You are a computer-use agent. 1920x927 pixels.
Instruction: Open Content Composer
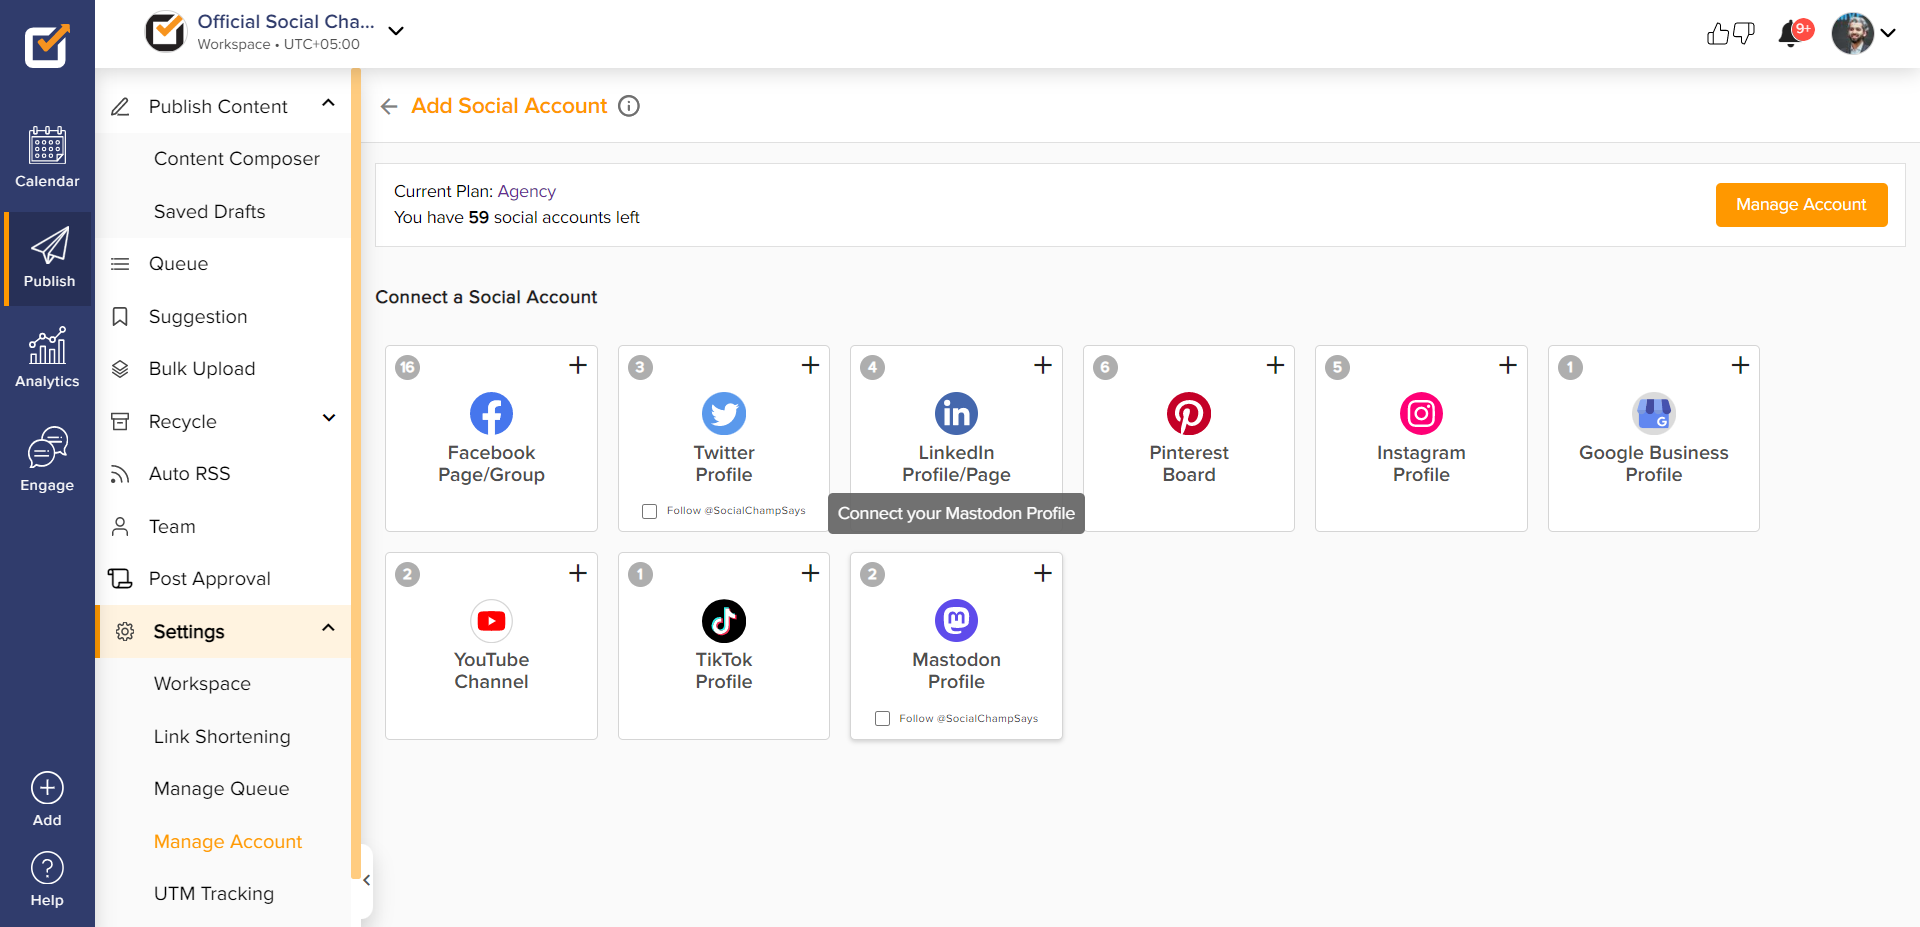237,159
